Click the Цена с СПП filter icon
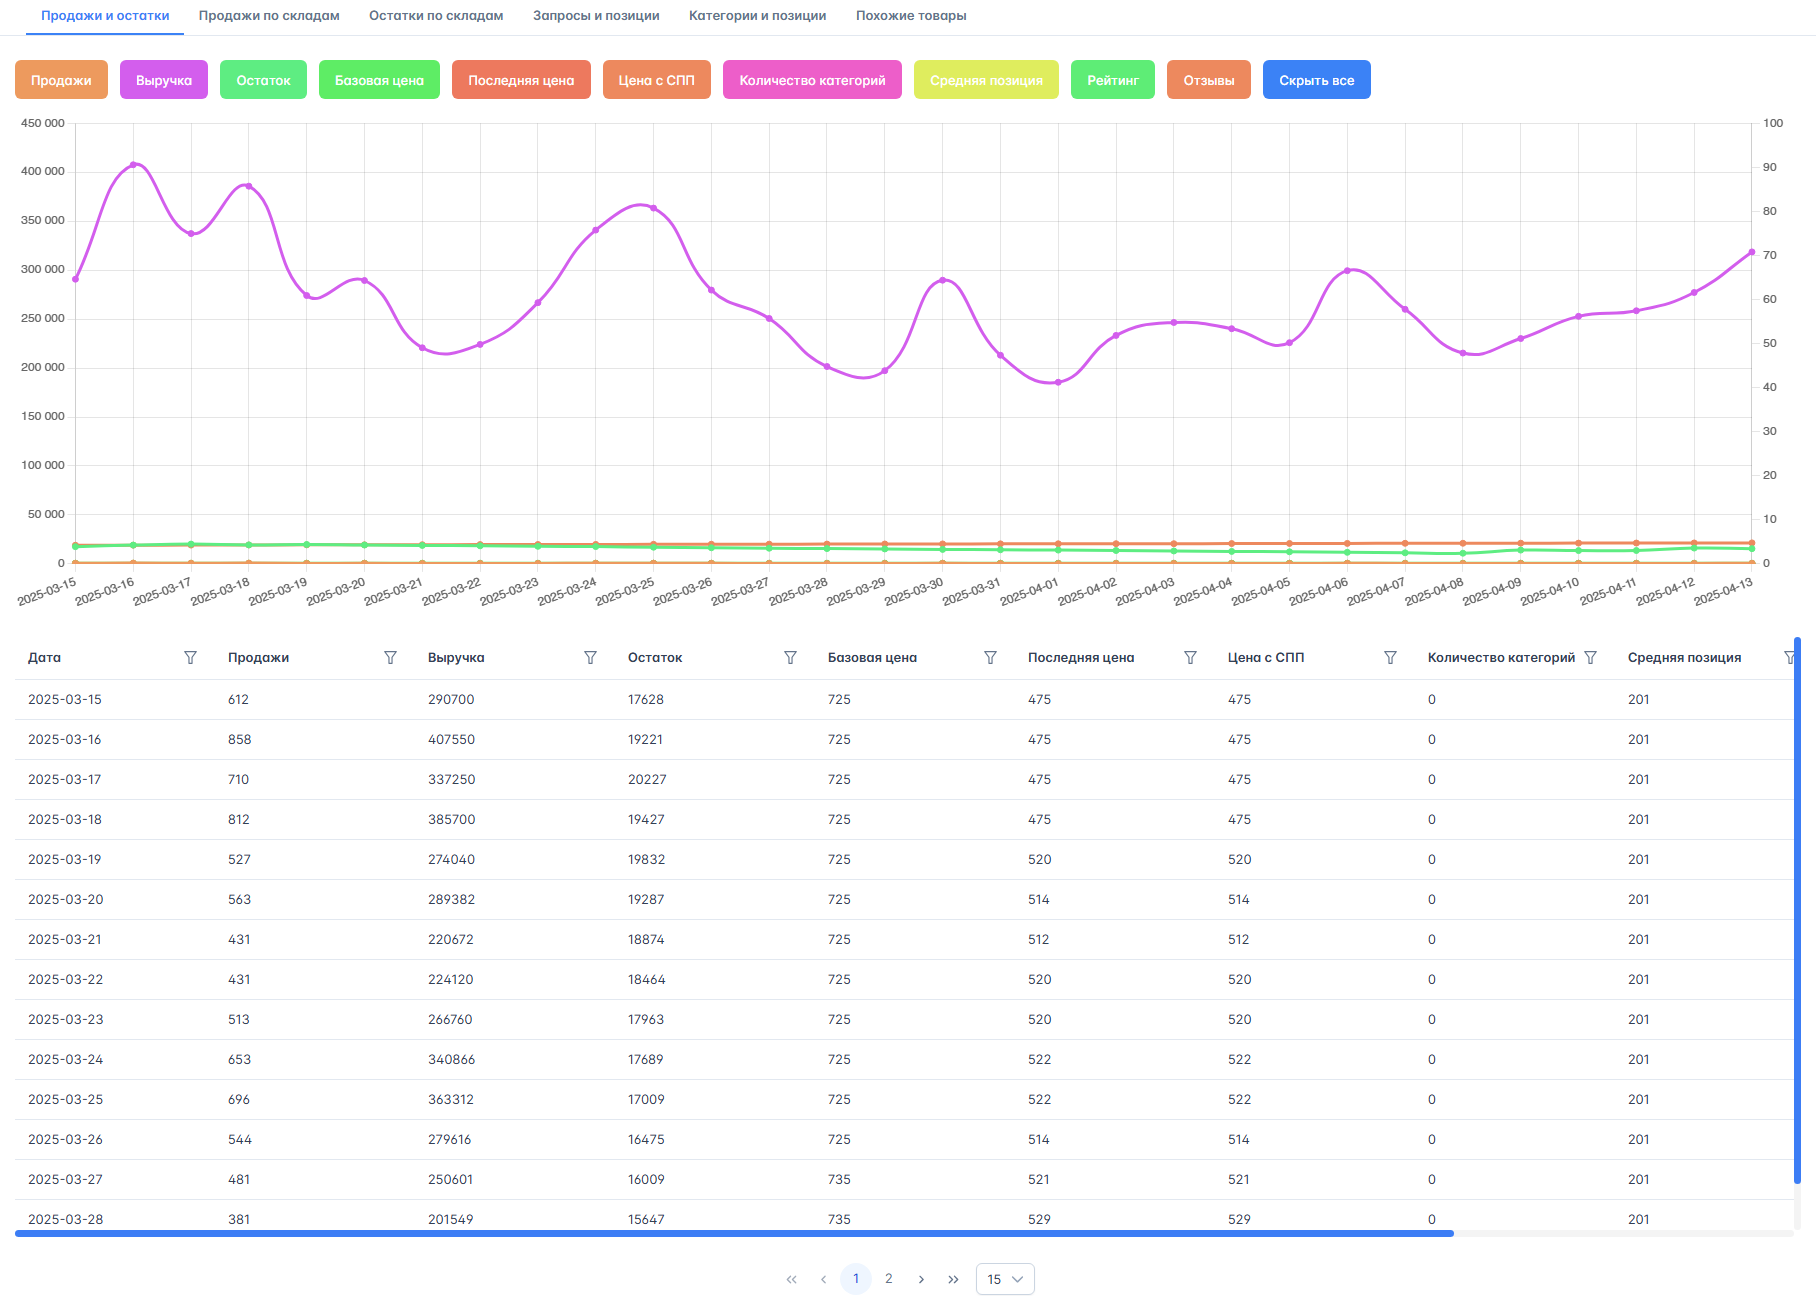The image size is (1817, 1296). point(1390,657)
